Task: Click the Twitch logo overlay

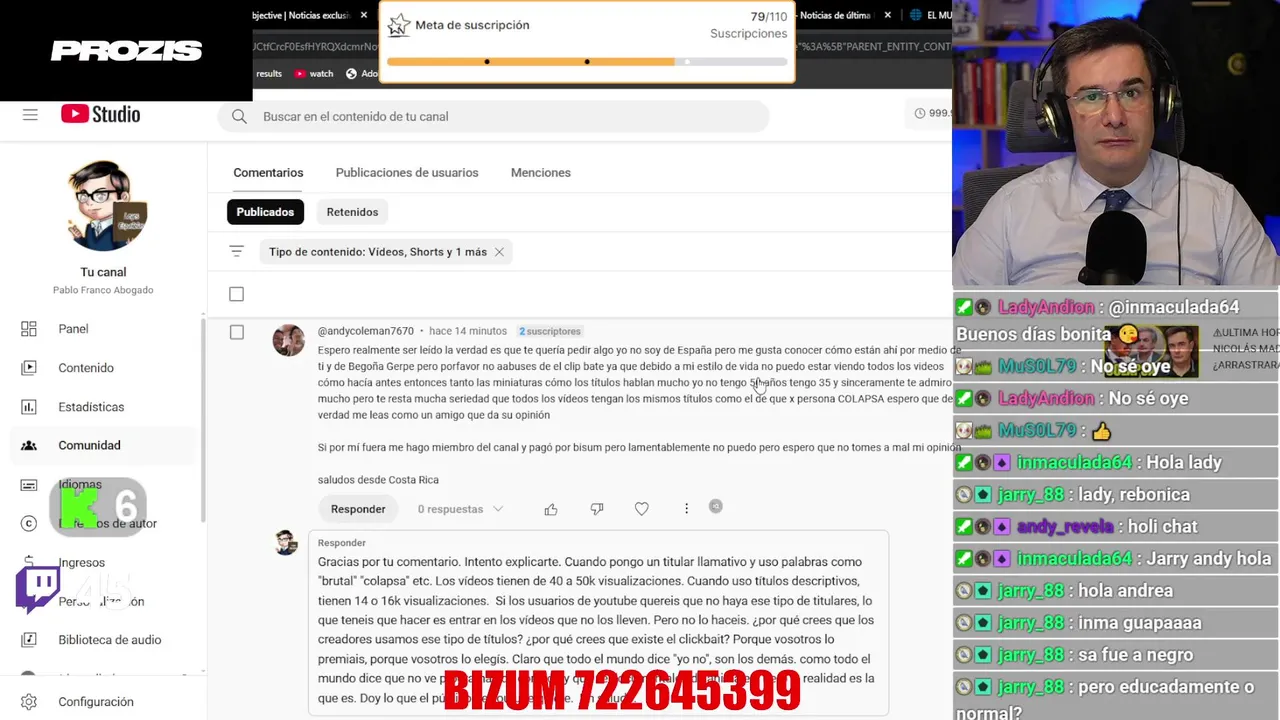Action: (x=38, y=589)
